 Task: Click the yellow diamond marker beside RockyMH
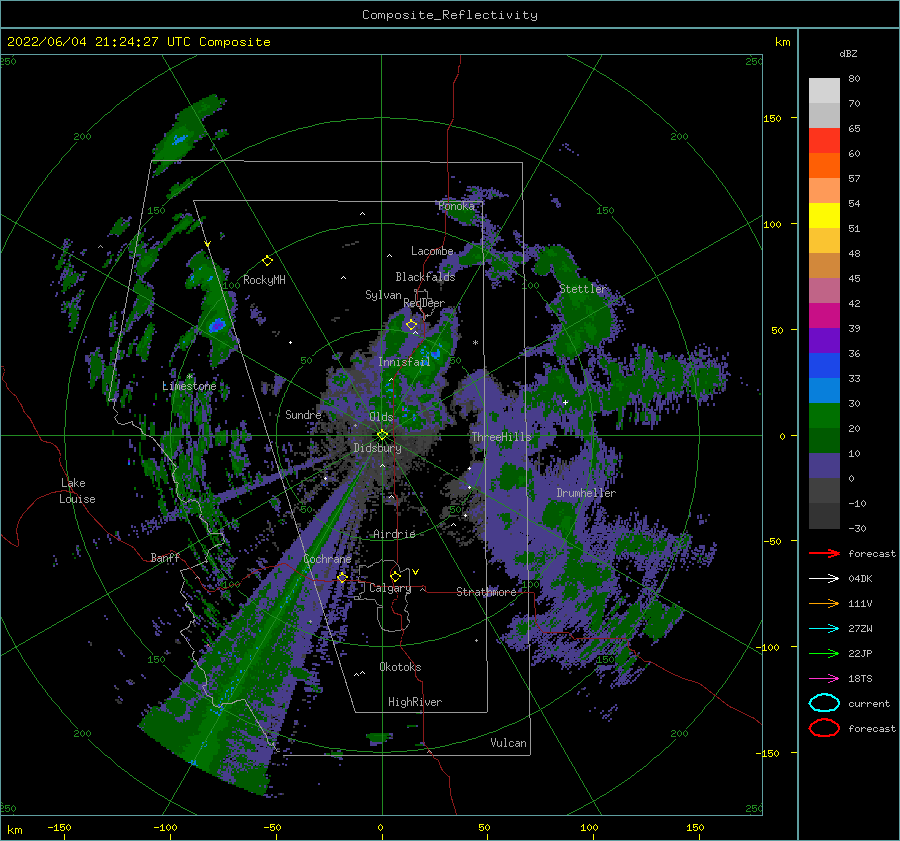pyautogui.click(x=267, y=261)
